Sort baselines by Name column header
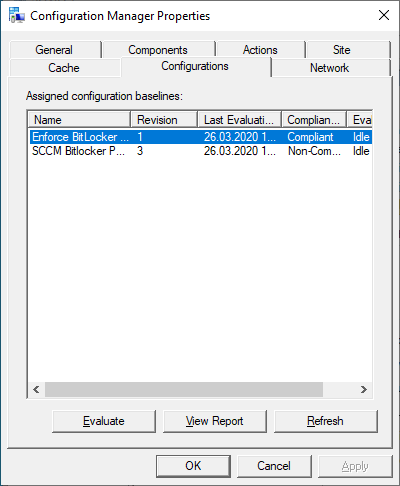The height and width of the screenshot is (486, 400). pos(79,120)
